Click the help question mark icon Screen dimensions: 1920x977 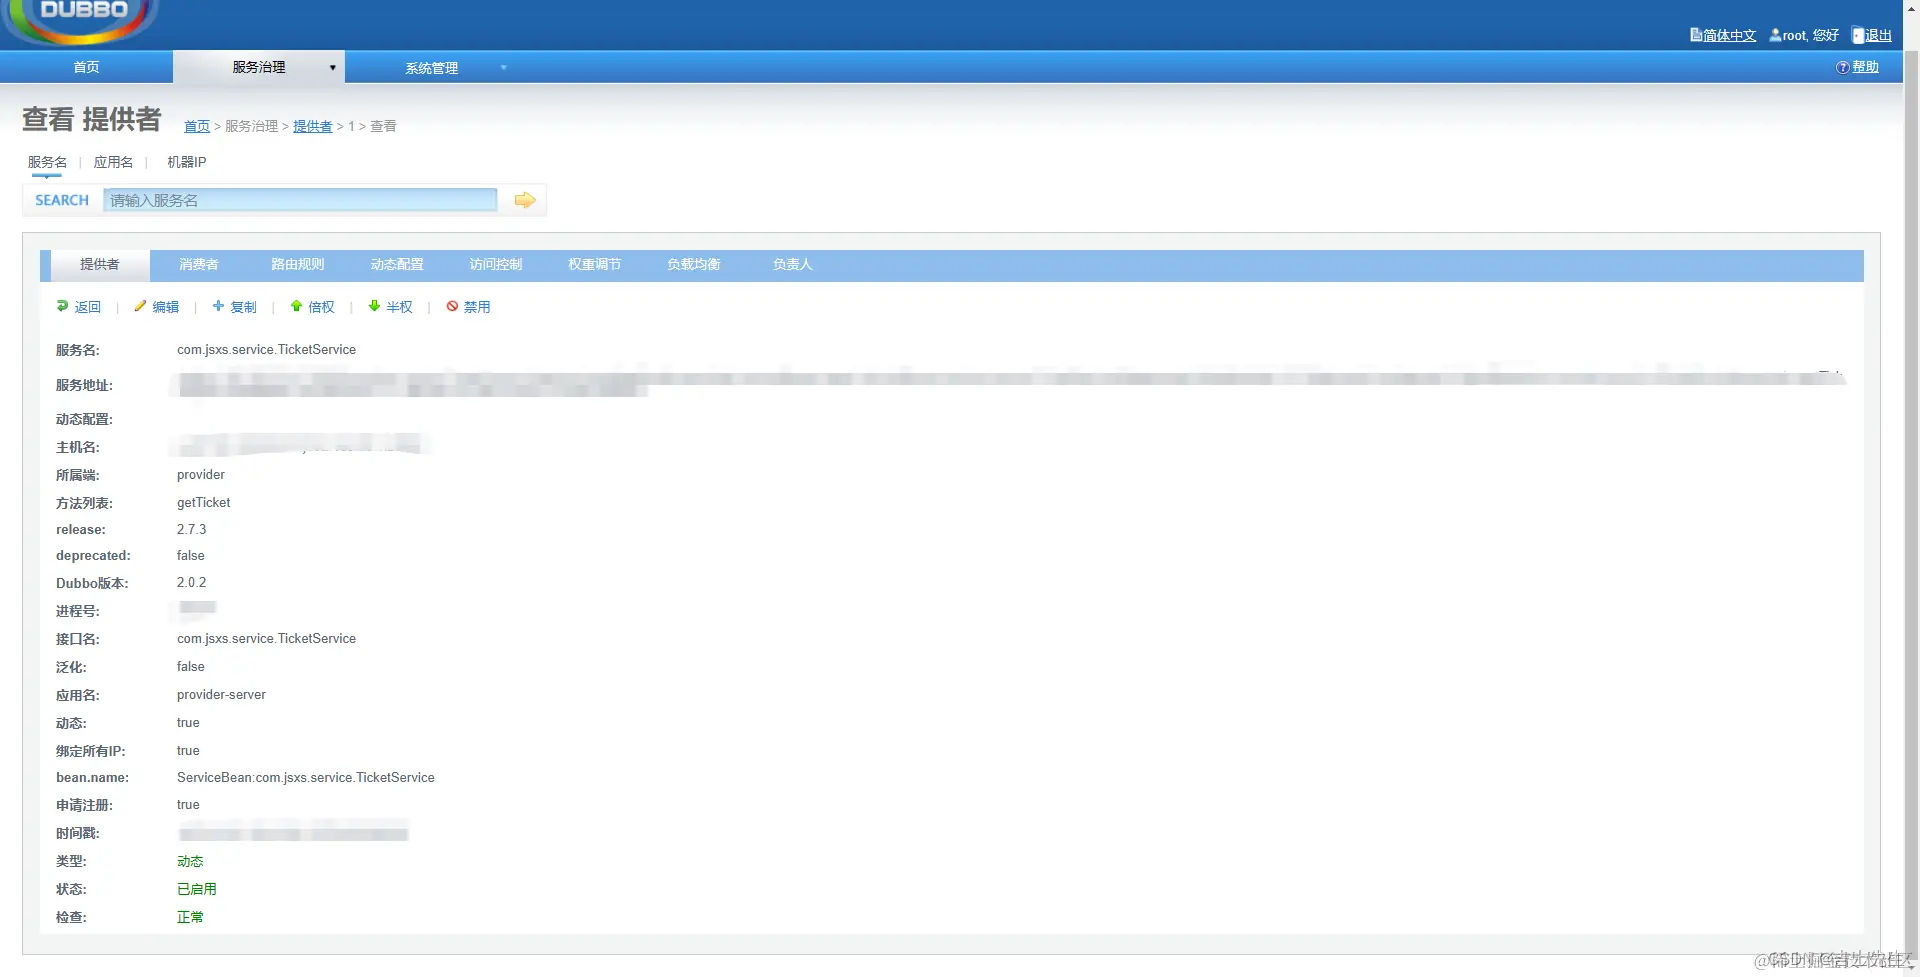tap(1842, 67)
